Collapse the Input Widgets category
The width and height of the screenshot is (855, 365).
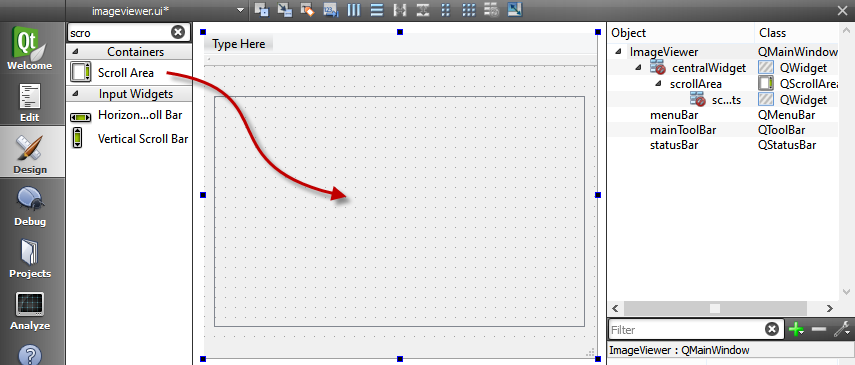75,94
